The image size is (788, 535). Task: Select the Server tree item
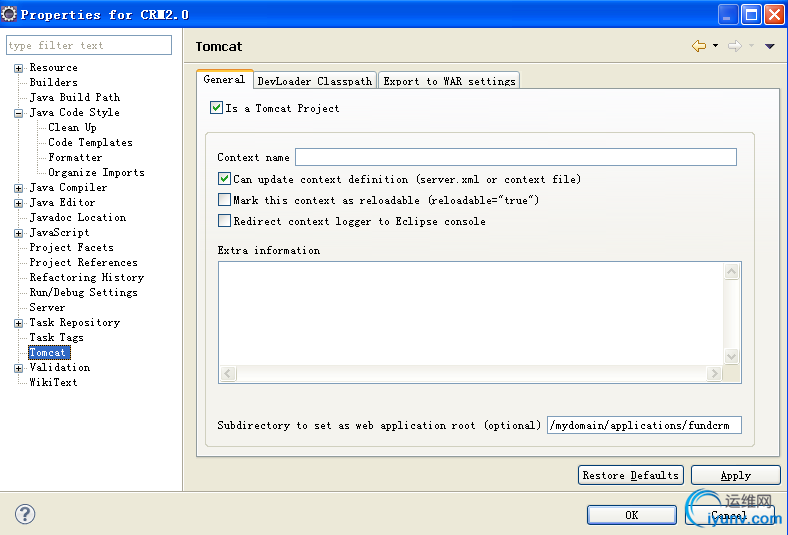[47, 307]
